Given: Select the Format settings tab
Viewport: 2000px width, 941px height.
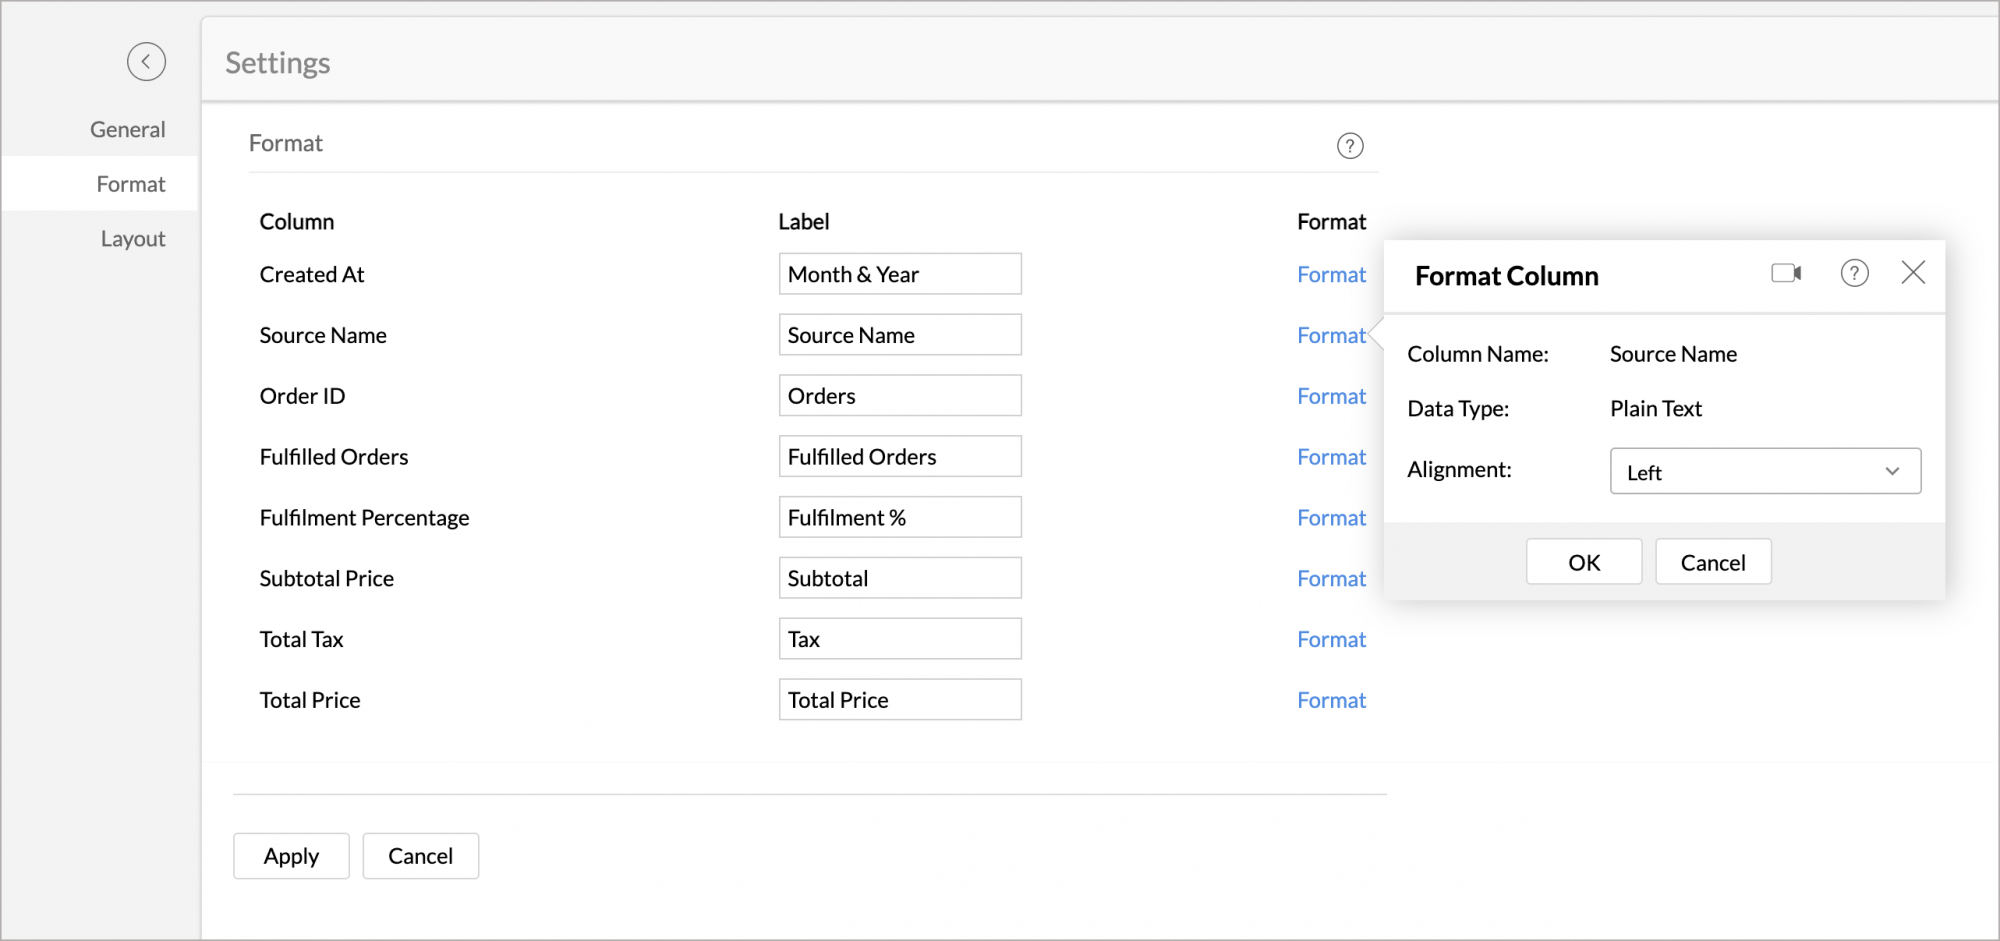Looking at the screenshot, I should point(130,184).
